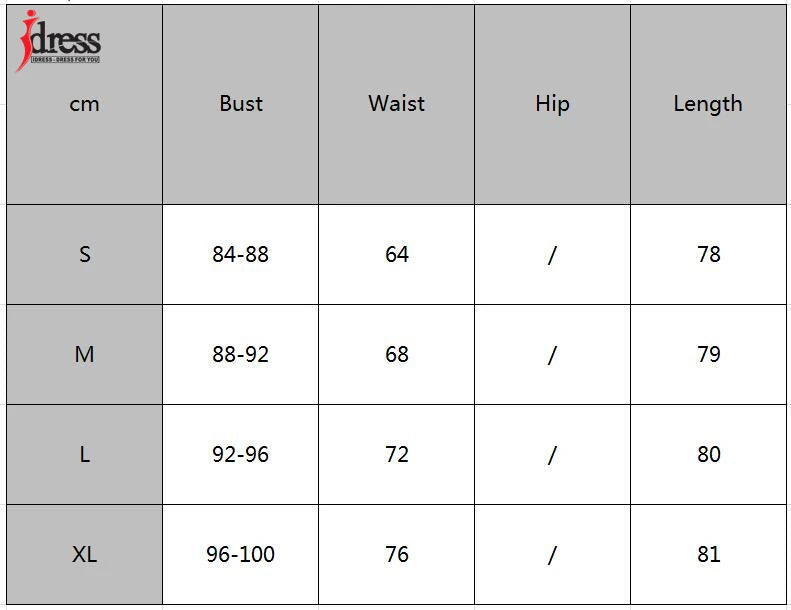Click the L size row label
791x610 pixels.
84,454
